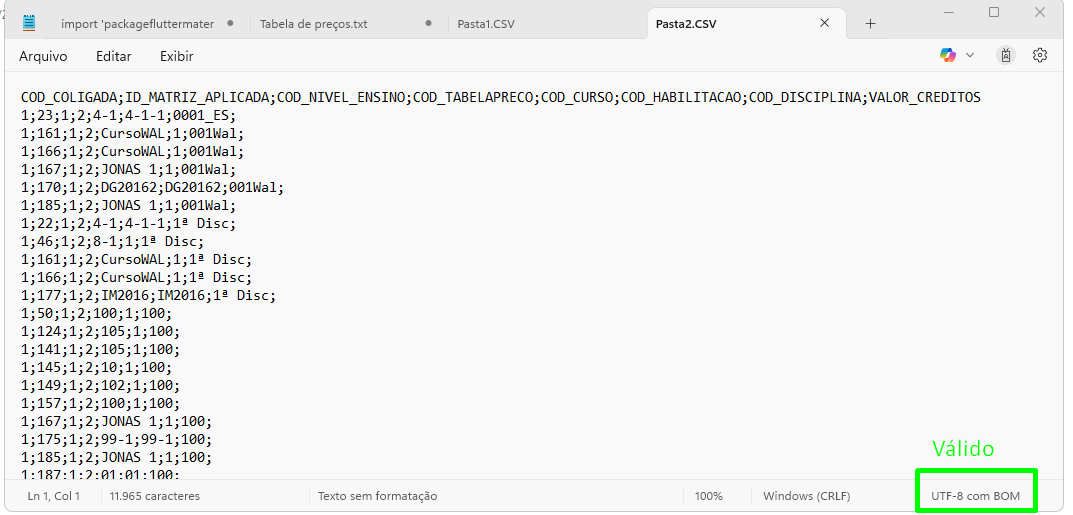1073x515 pixels.
Task: Close the Pasta2.CSV tab
Action: (x=825, y=23)
